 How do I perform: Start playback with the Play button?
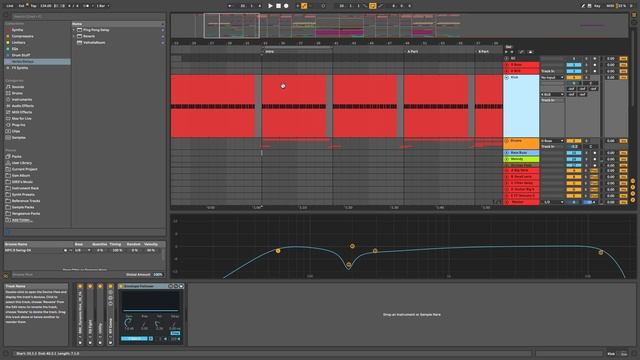pyautogui.click(x=270, y=6)
